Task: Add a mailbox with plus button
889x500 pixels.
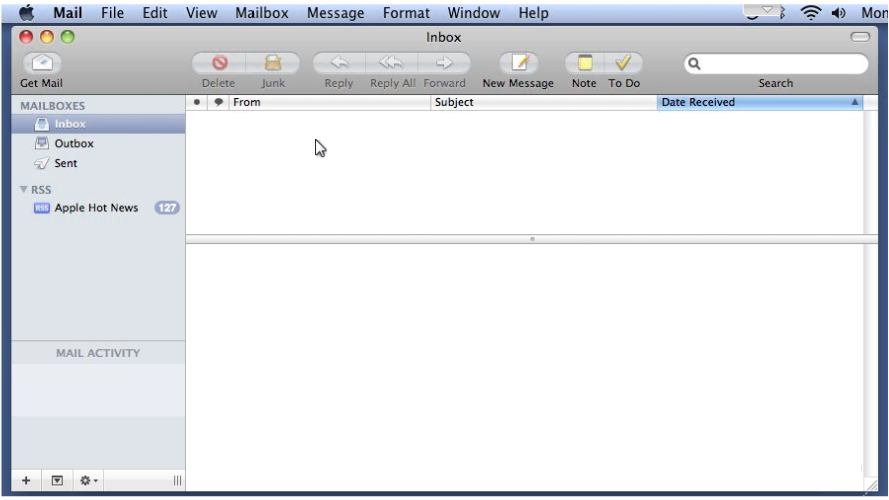Action: pos(26,481)
